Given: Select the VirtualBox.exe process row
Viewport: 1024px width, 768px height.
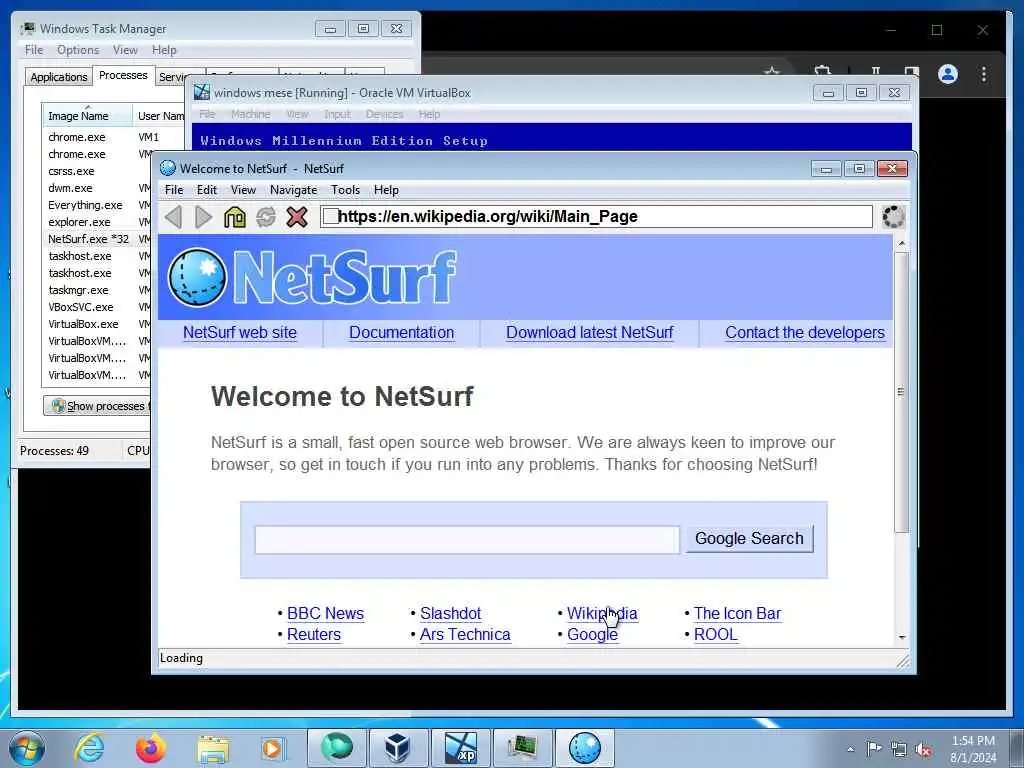Looking at the screenshot, I should click(97, 324).
